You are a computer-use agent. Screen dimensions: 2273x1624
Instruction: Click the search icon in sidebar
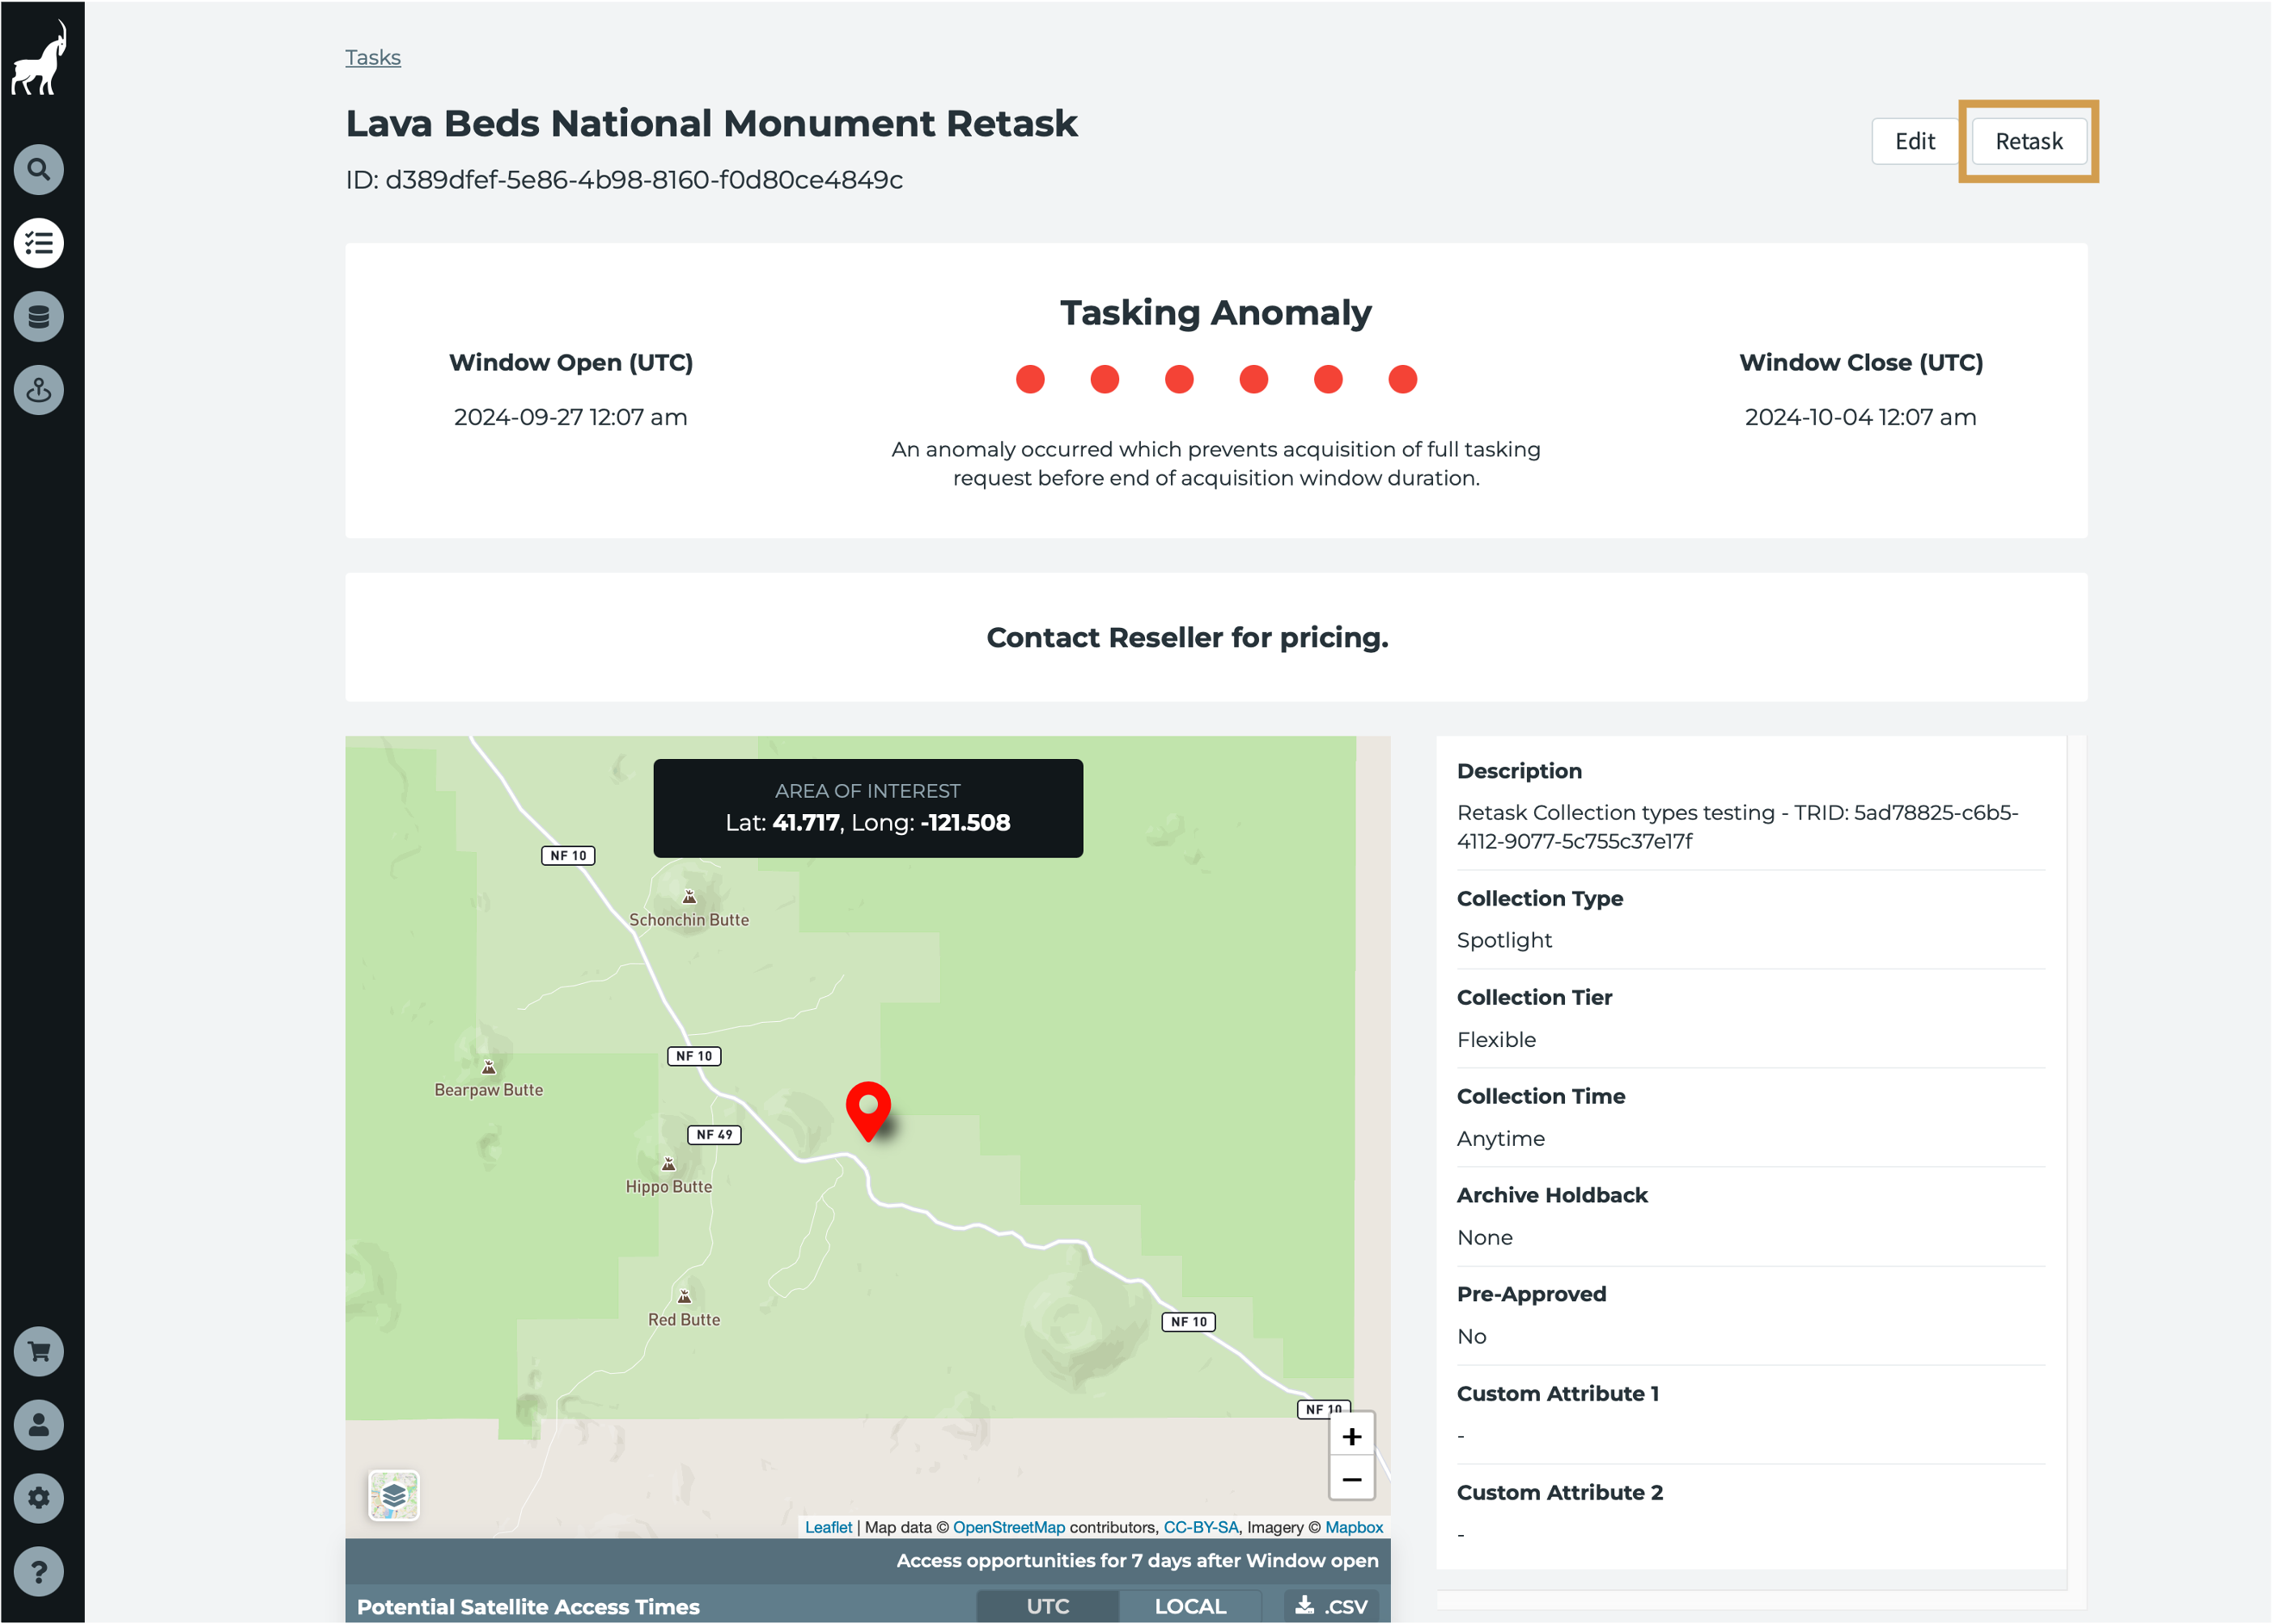(39, 169)
